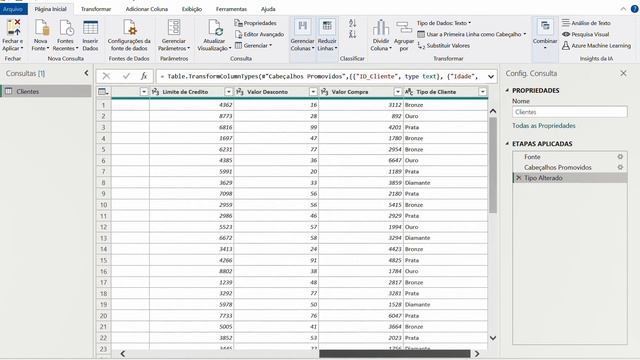Screen dimensions: 640x360
Task: Sort descending with the Z-A icon
Action: (352, 34)
